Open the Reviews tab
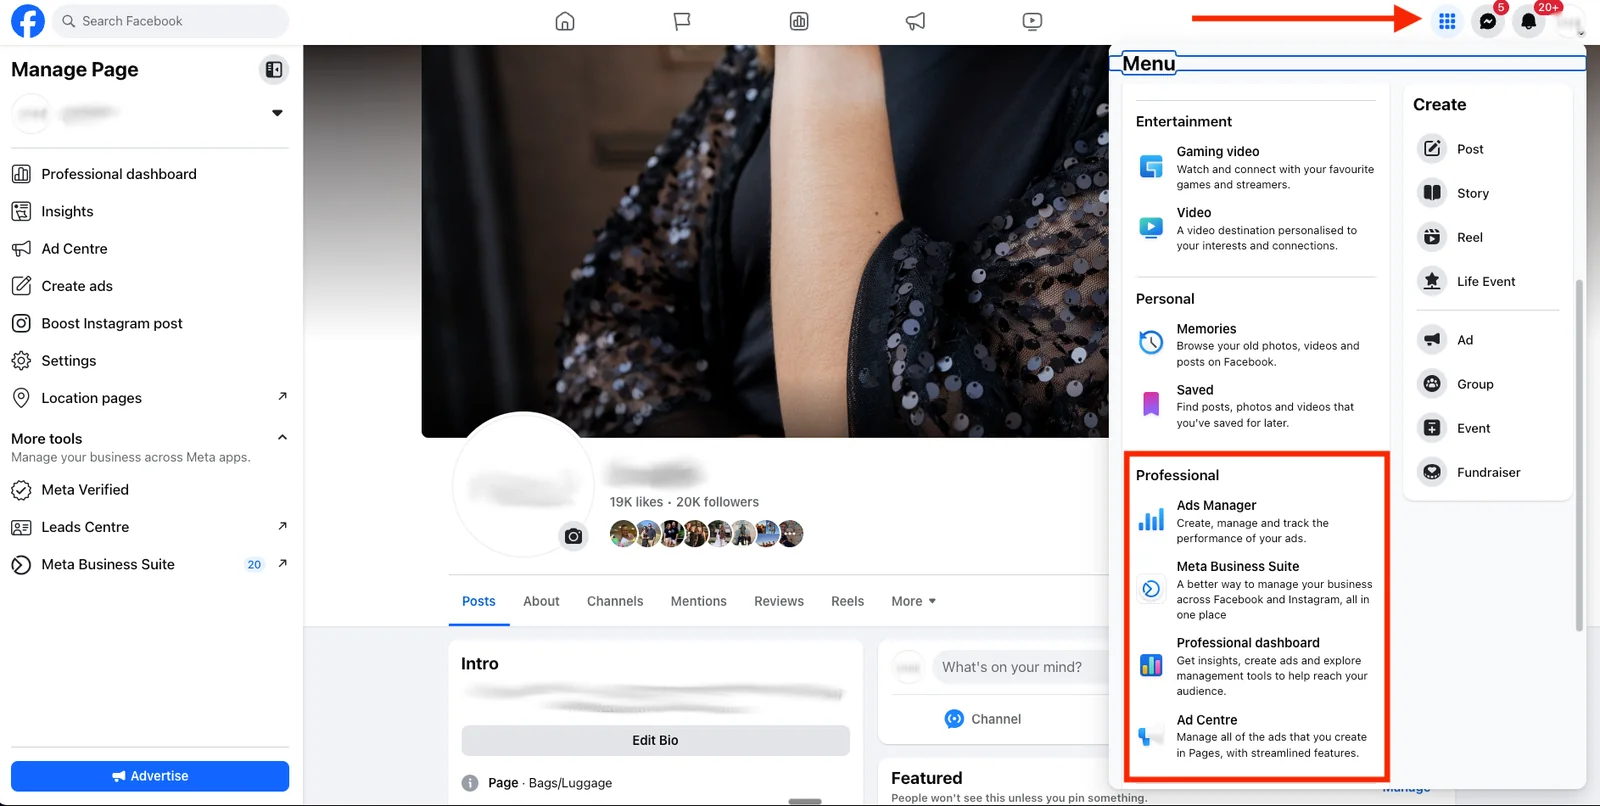 (x=779, y=601)
